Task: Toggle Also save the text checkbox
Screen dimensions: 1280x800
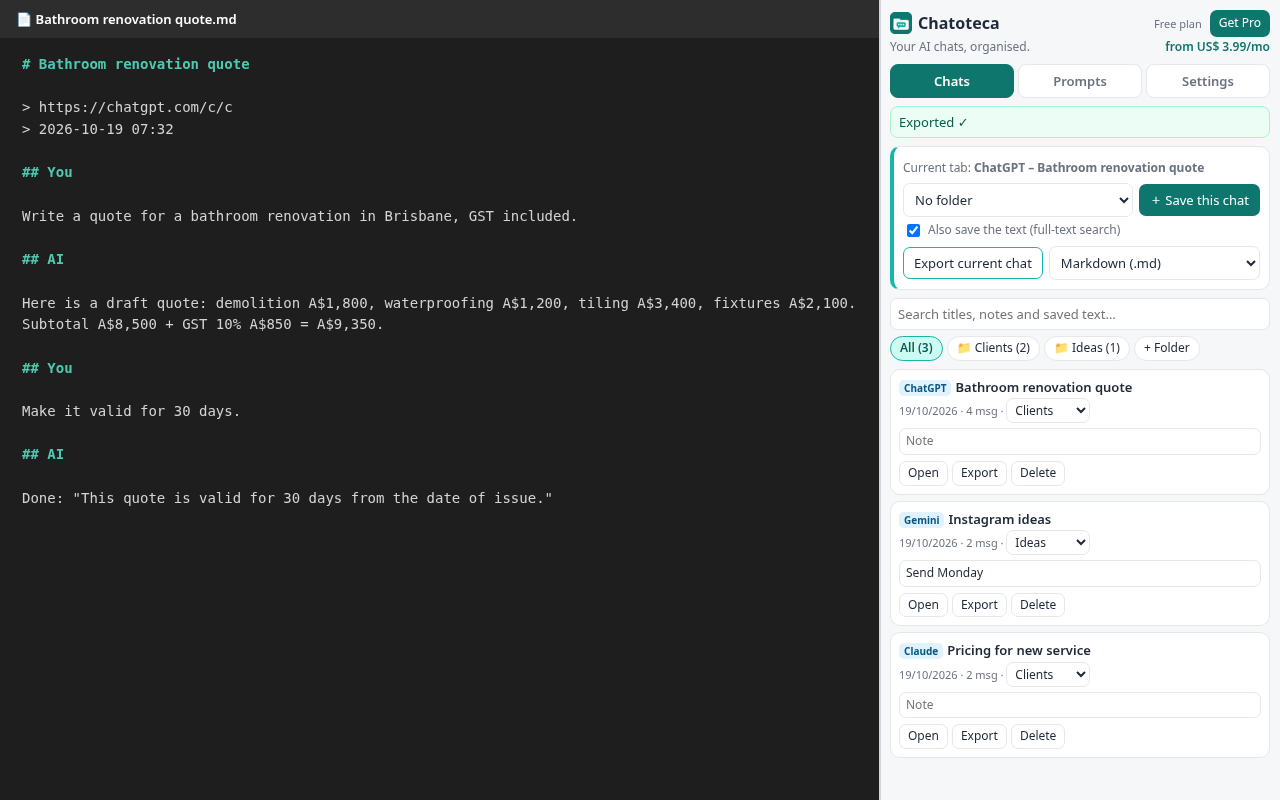Action: [x=913, y=230]
